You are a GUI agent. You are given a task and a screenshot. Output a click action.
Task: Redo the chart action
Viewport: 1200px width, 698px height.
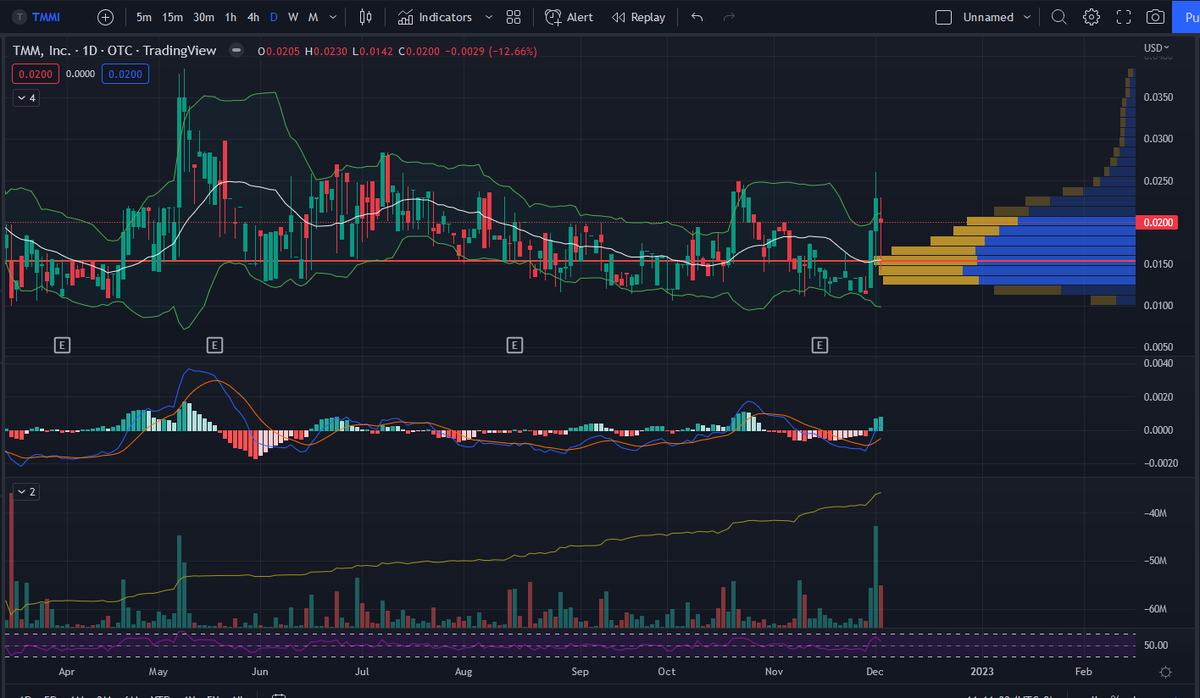click(x=729, y=17)
